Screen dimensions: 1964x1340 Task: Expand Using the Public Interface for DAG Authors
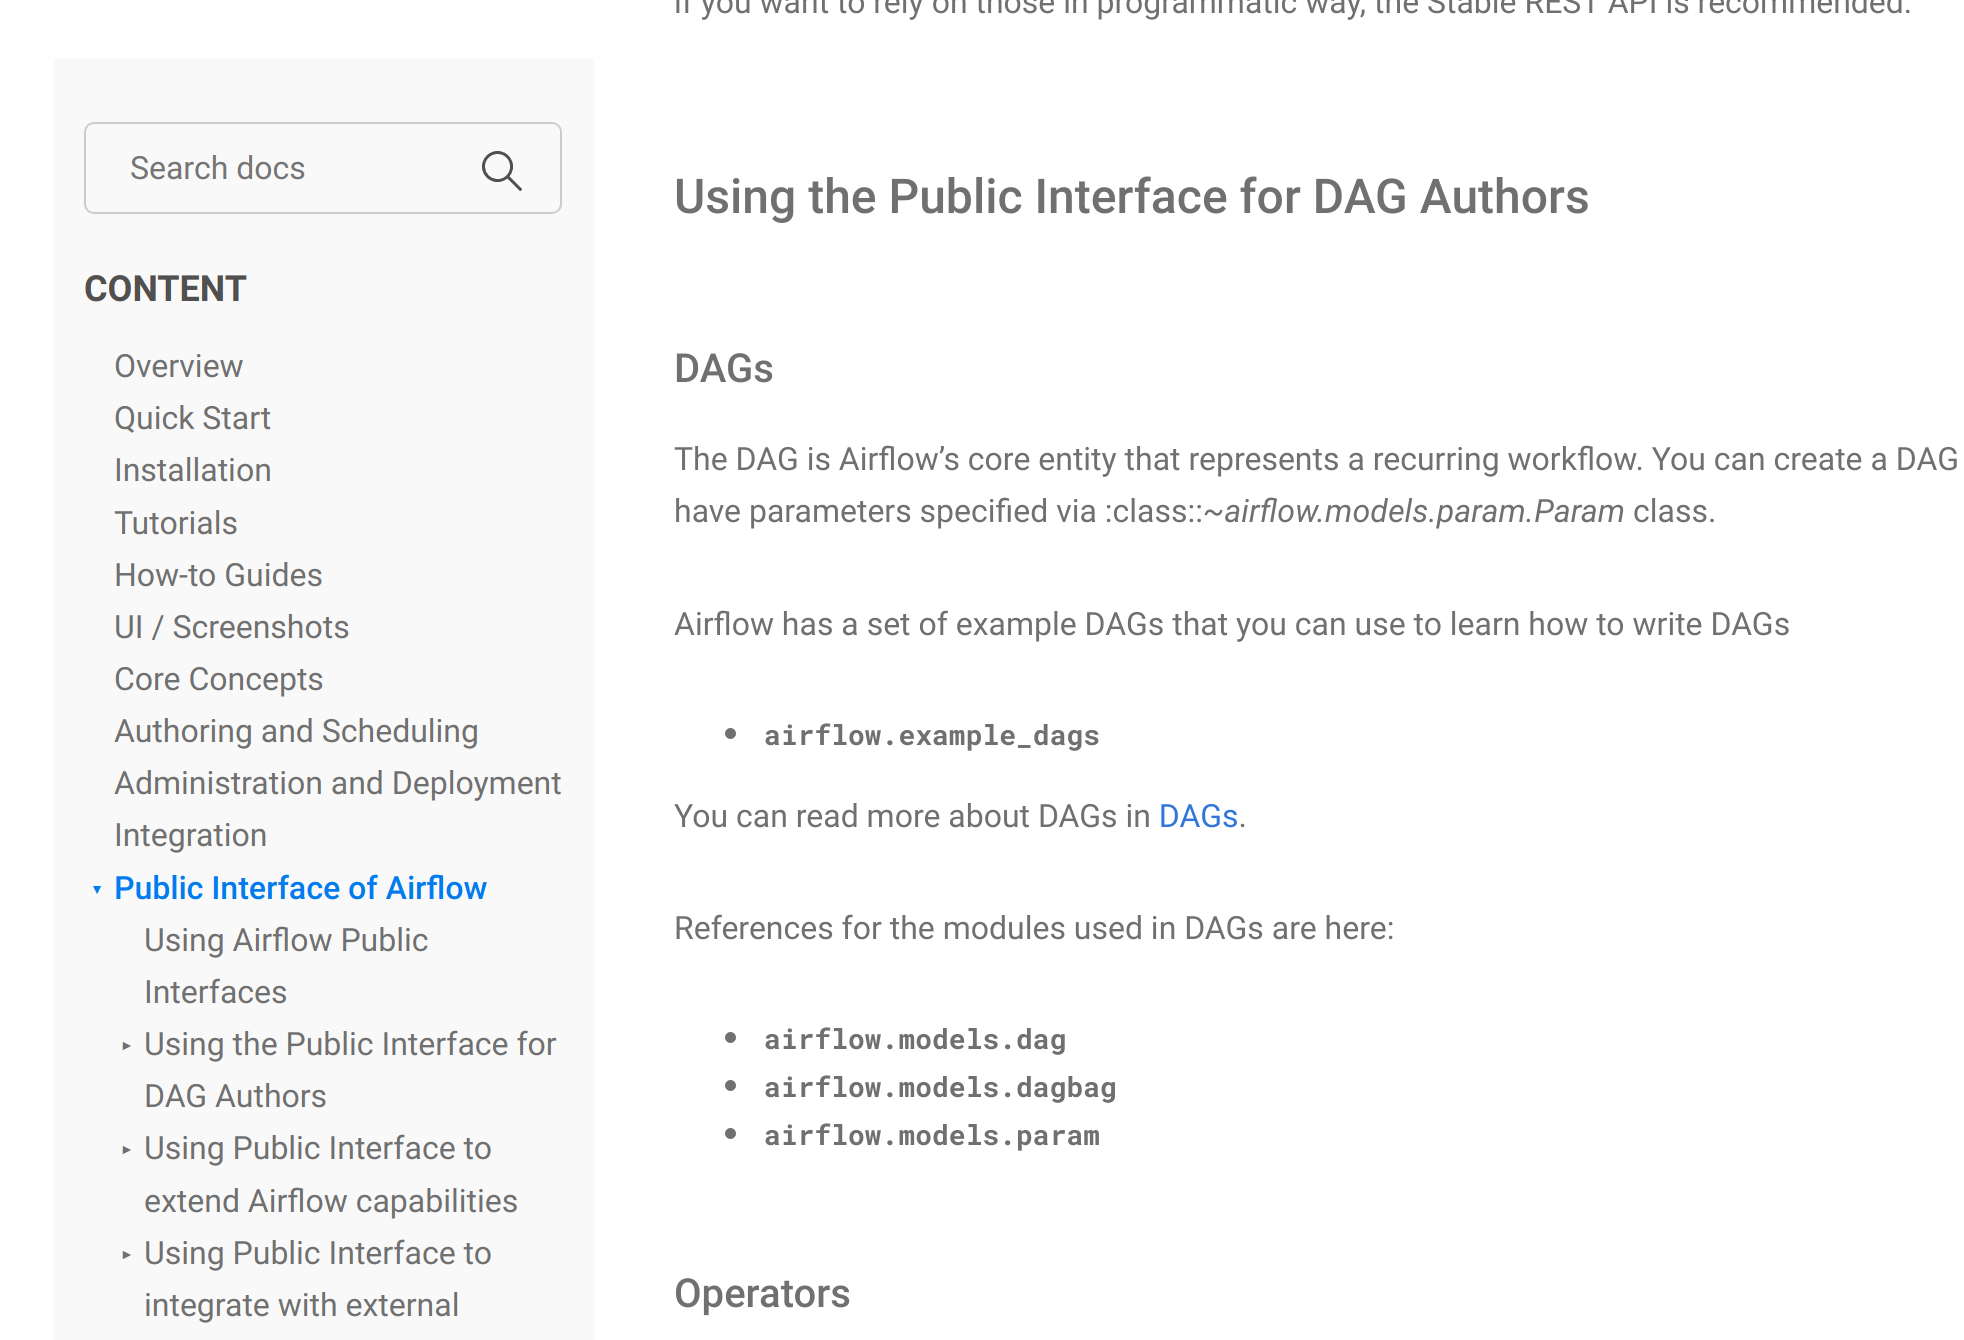126,1046
